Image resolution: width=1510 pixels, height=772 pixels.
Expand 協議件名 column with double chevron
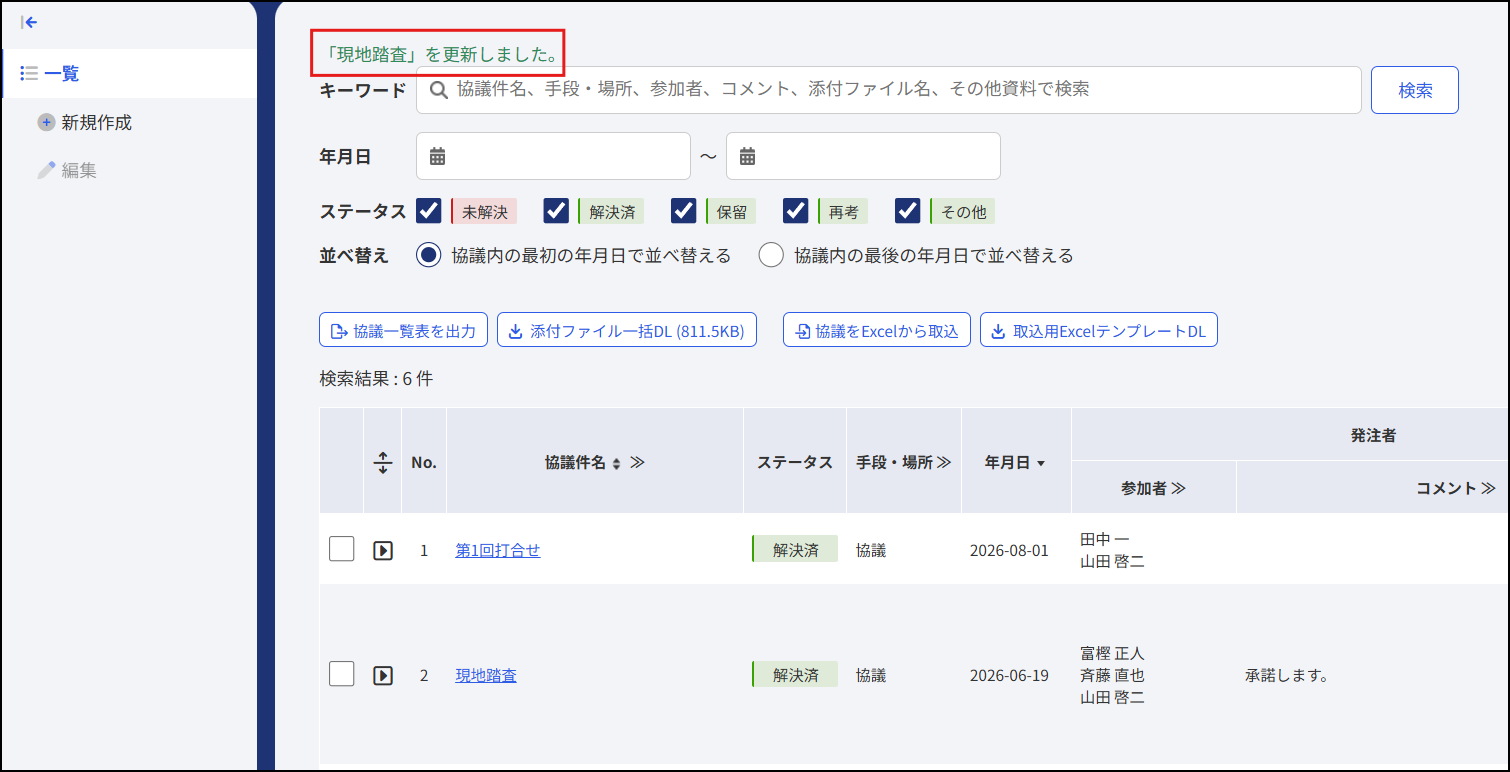637,463
